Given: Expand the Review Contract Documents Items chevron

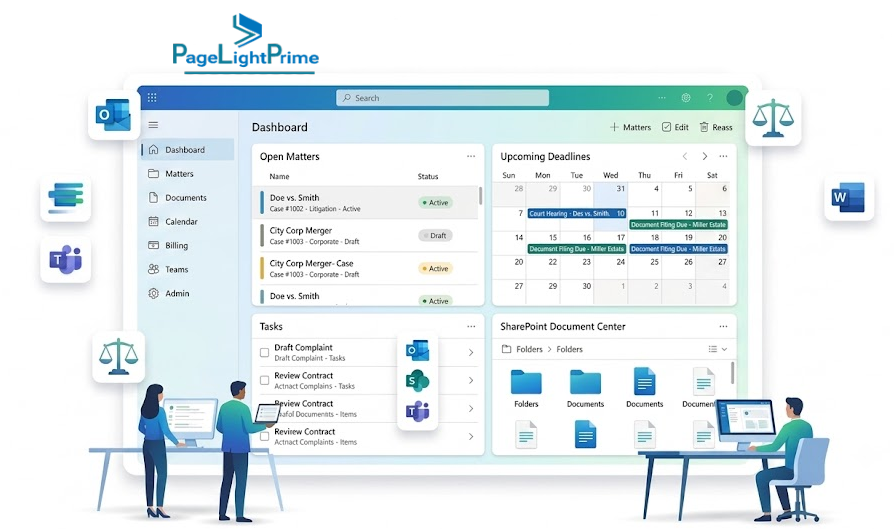Looking at the screenshot, I should click(x=471, y=408).
